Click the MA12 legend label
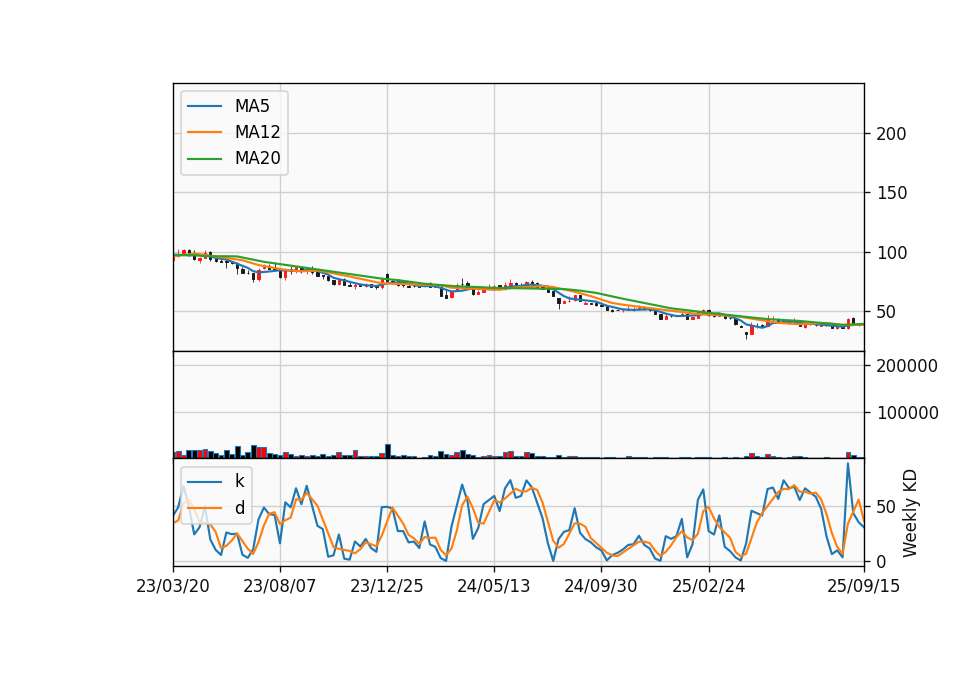The image size is (960, 690). 257,132
